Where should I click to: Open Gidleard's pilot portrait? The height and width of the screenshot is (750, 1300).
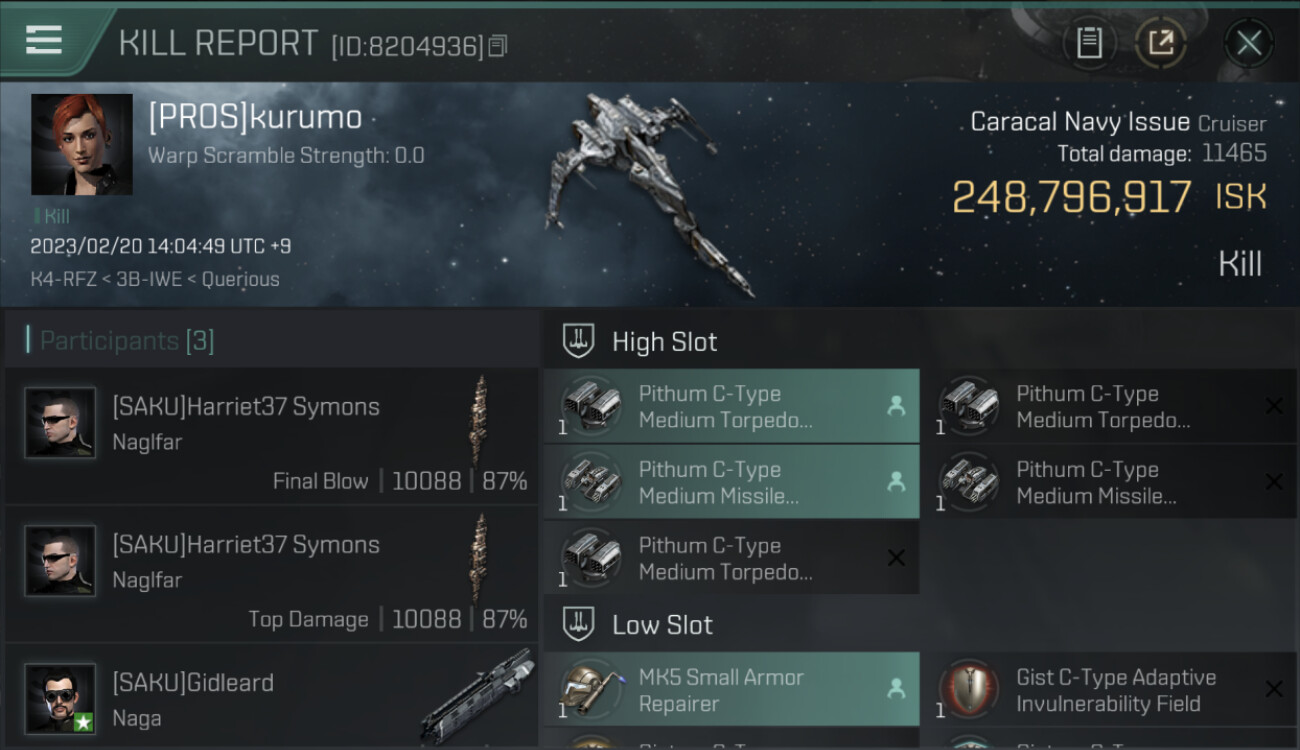pyautogui.click(x=60, y=698)
